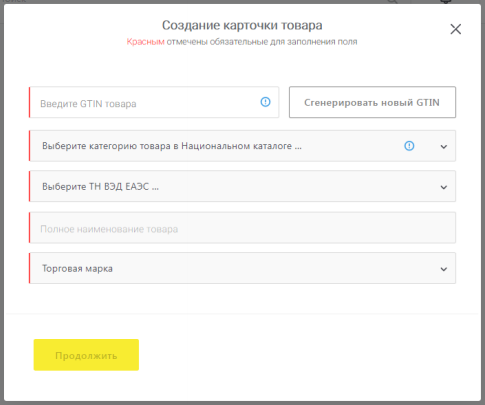Click the info icon in category selector
Viewport: 485px width, 405px height.
[409, 146]
